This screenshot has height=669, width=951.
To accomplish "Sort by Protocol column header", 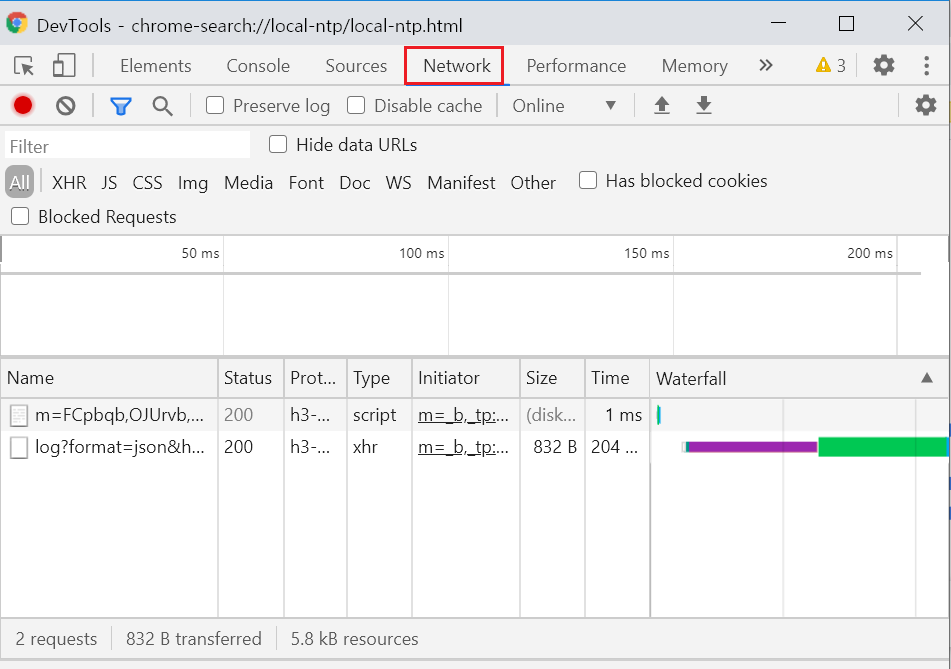I will [x=315, y=378].
